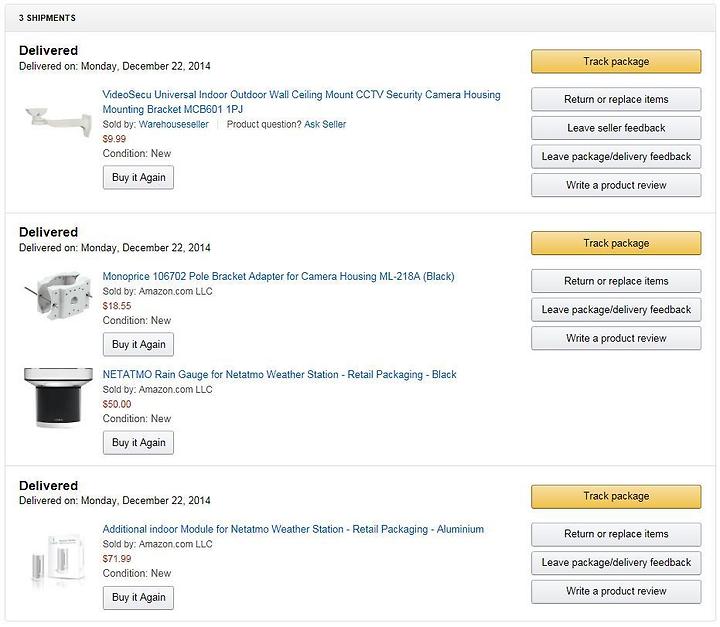
Task: Open Additional indoor Module for Netatmo link
Action: (293, 529)
